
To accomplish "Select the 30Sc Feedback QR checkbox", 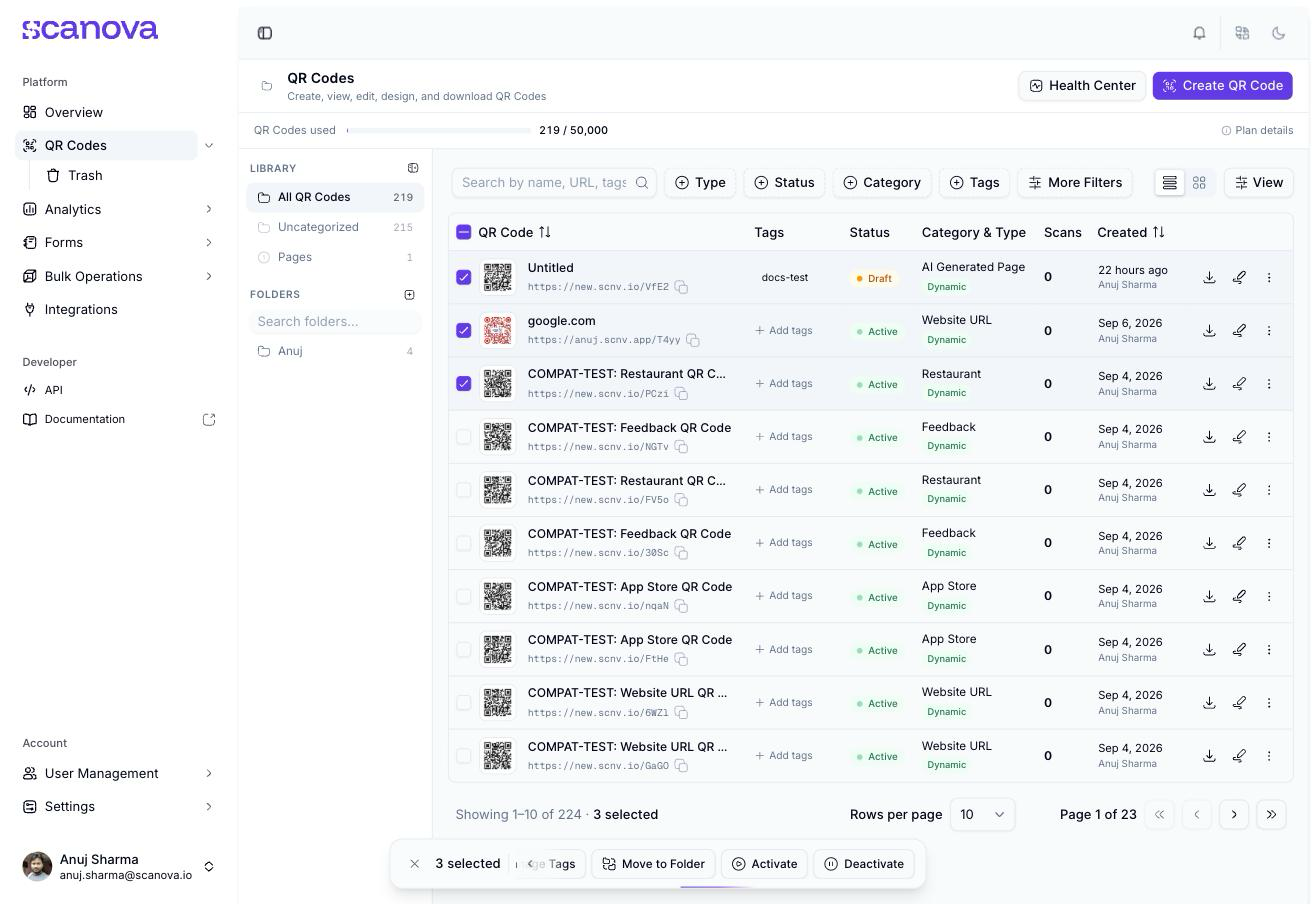I will (x=463, y=543).
